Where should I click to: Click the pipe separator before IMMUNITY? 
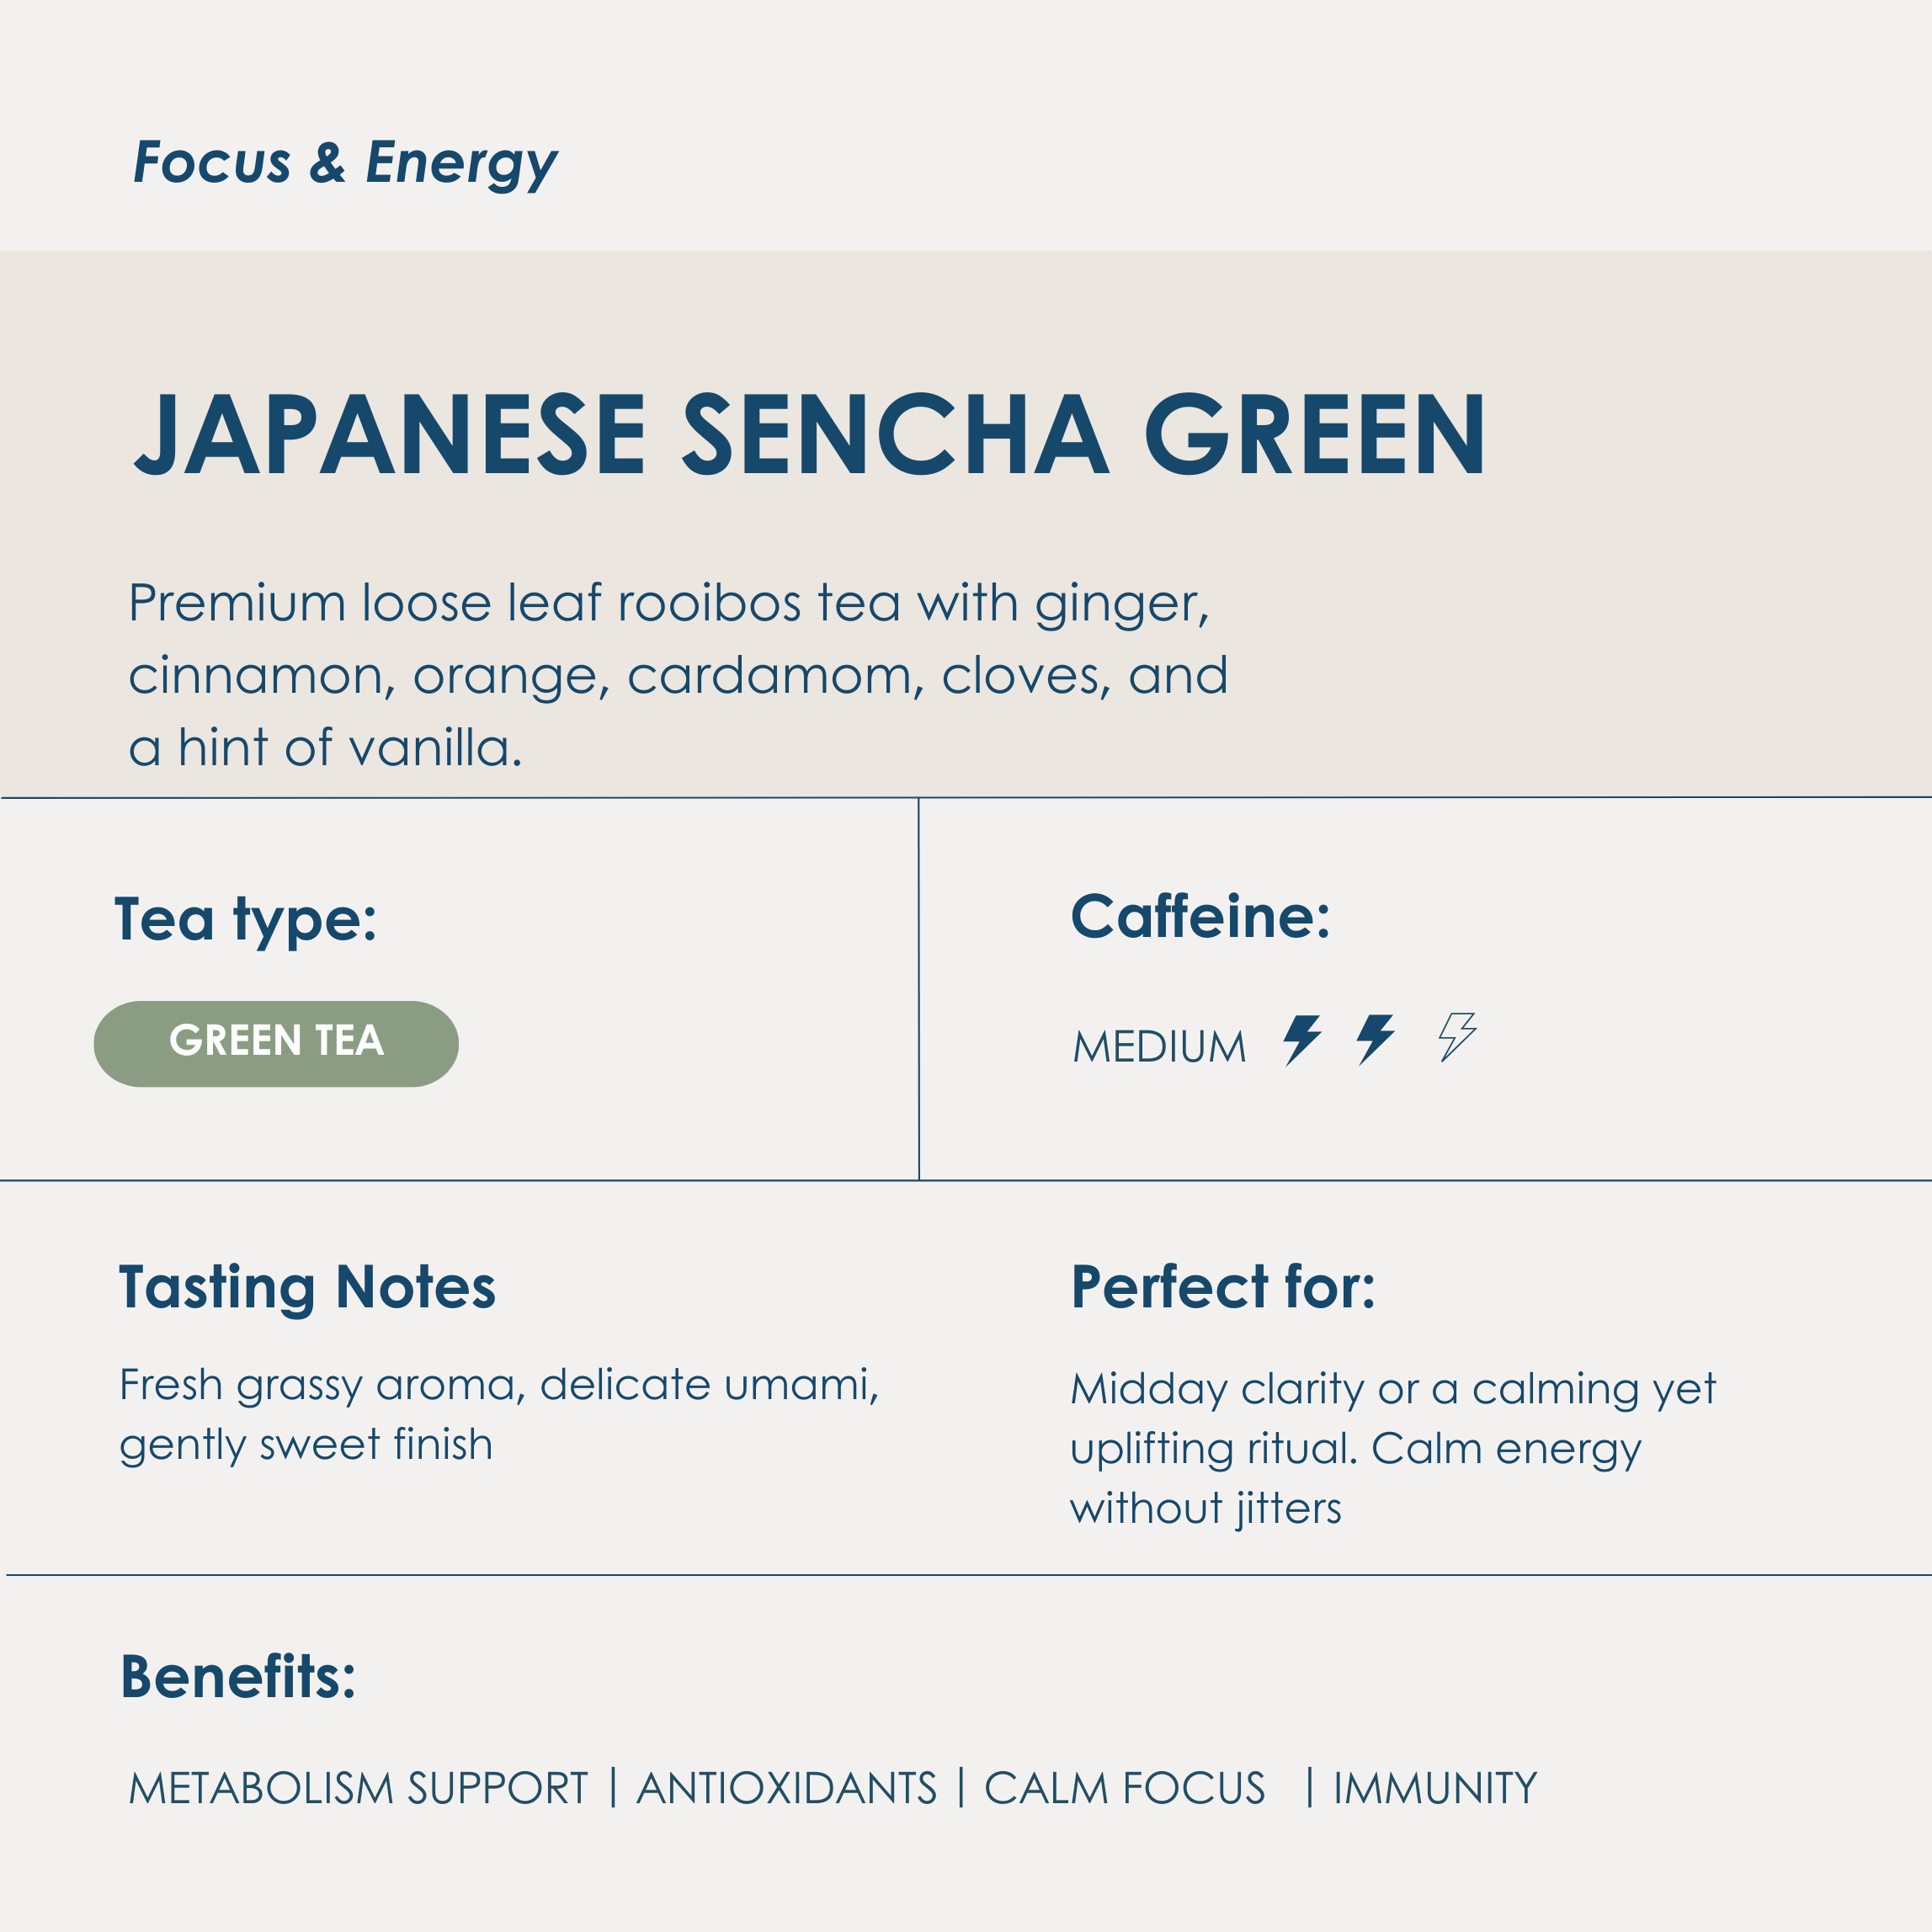1309,1787
